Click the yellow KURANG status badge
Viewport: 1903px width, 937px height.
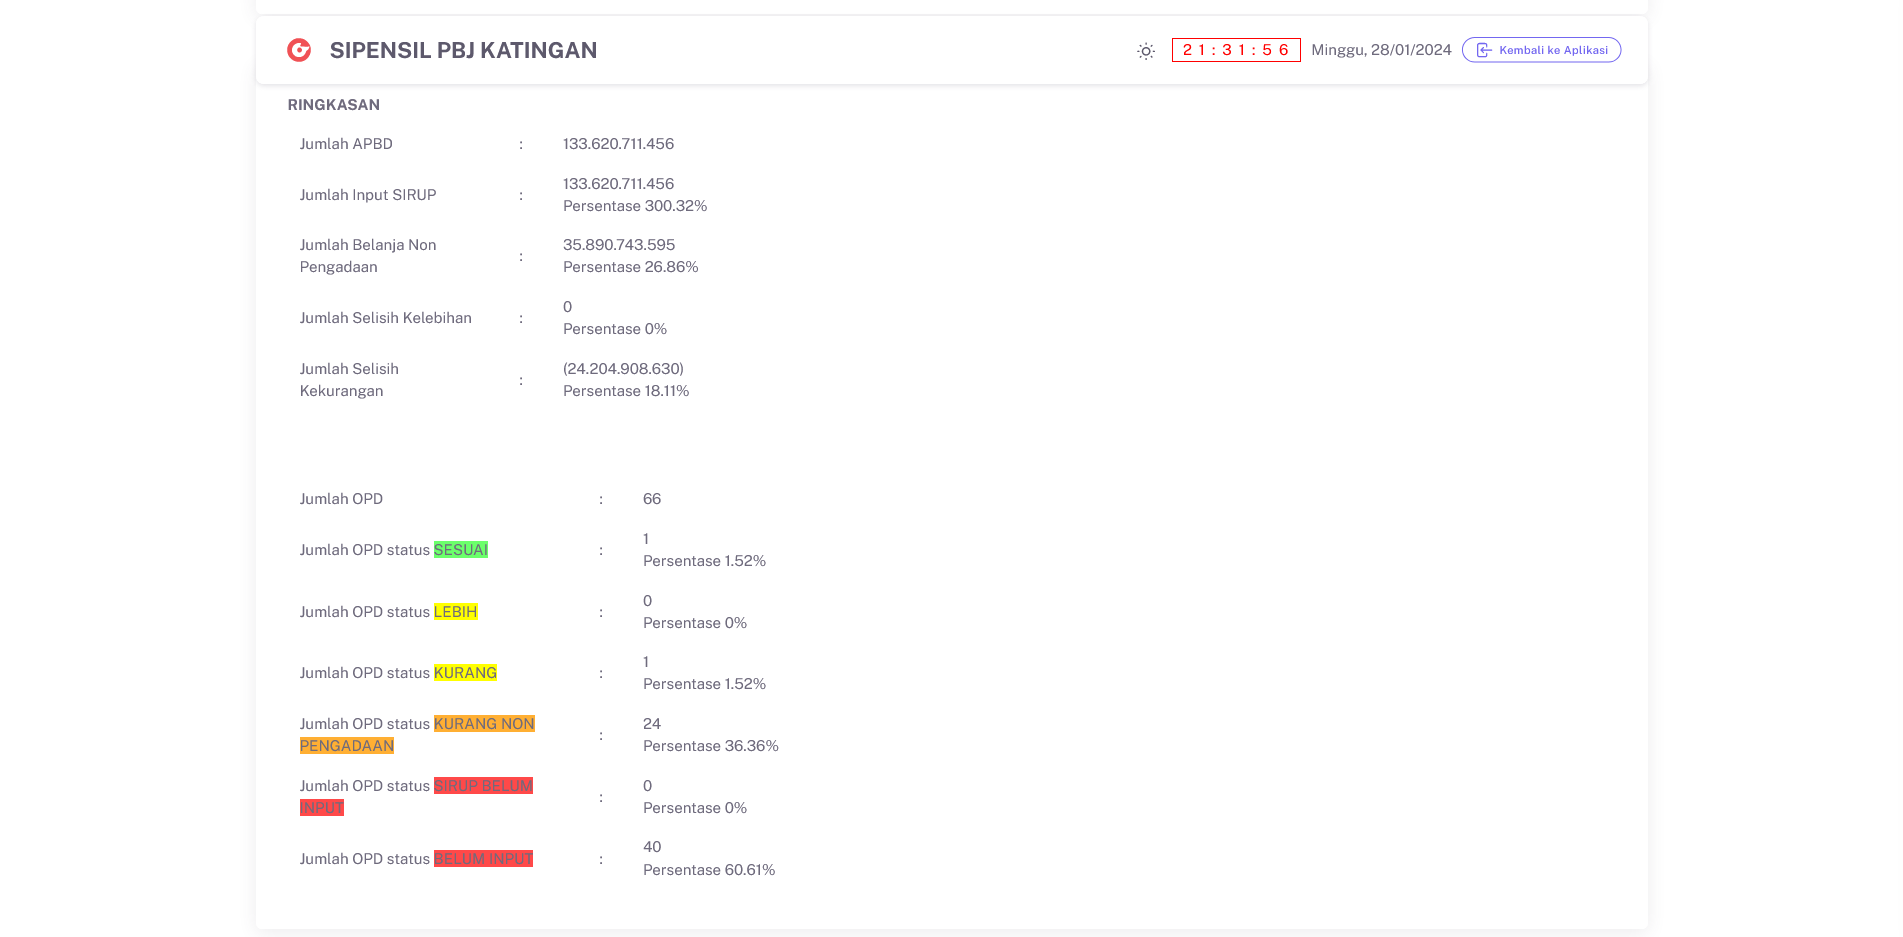(x=465, y=673)
